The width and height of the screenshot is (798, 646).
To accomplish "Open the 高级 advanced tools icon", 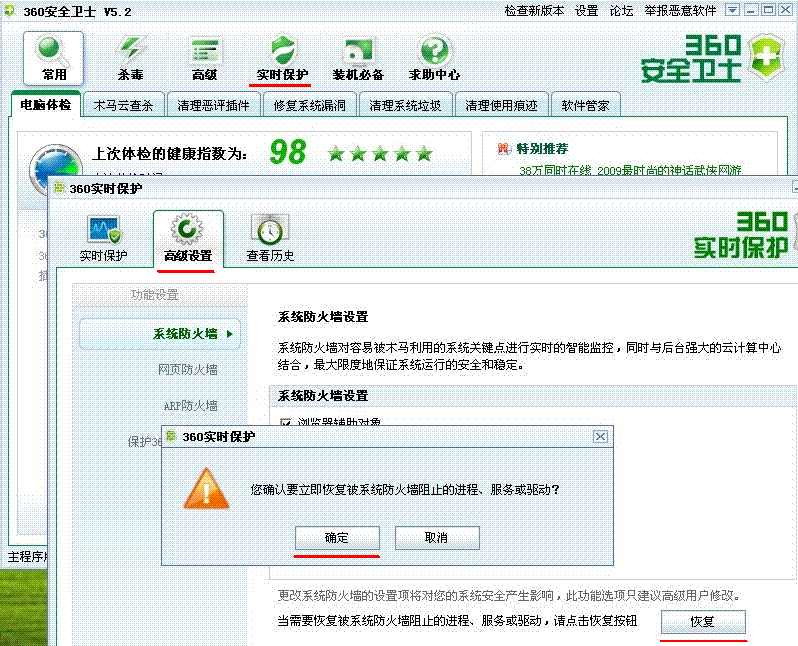I will [205, 58].
